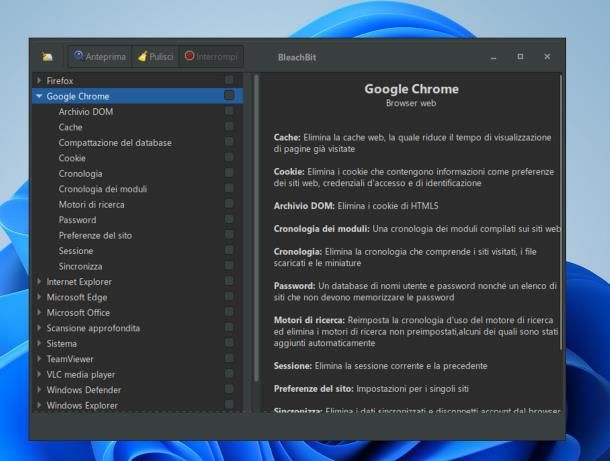Check the Windows Explorer checkbox
Screen dimensions: 610x461
point(229,405)
